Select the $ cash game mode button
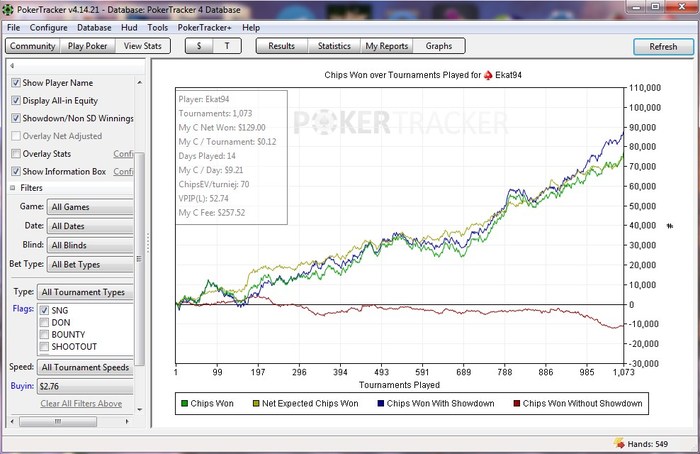This screenshot has width=700, height=454. [199, 46]
